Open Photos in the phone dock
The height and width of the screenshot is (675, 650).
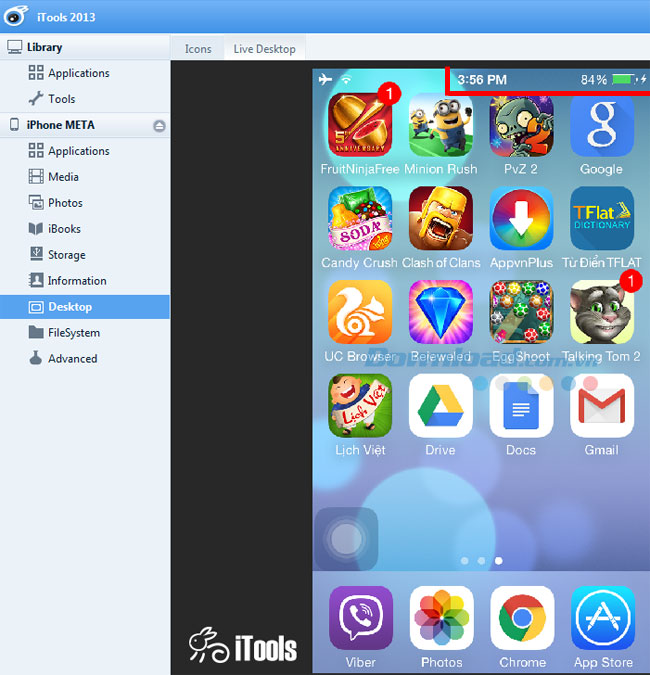click(441, 618)
